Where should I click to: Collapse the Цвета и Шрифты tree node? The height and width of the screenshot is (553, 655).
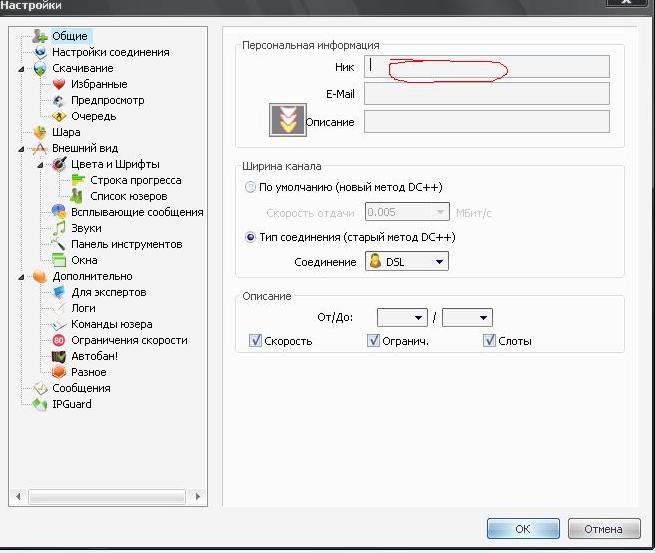pos(40,165)
